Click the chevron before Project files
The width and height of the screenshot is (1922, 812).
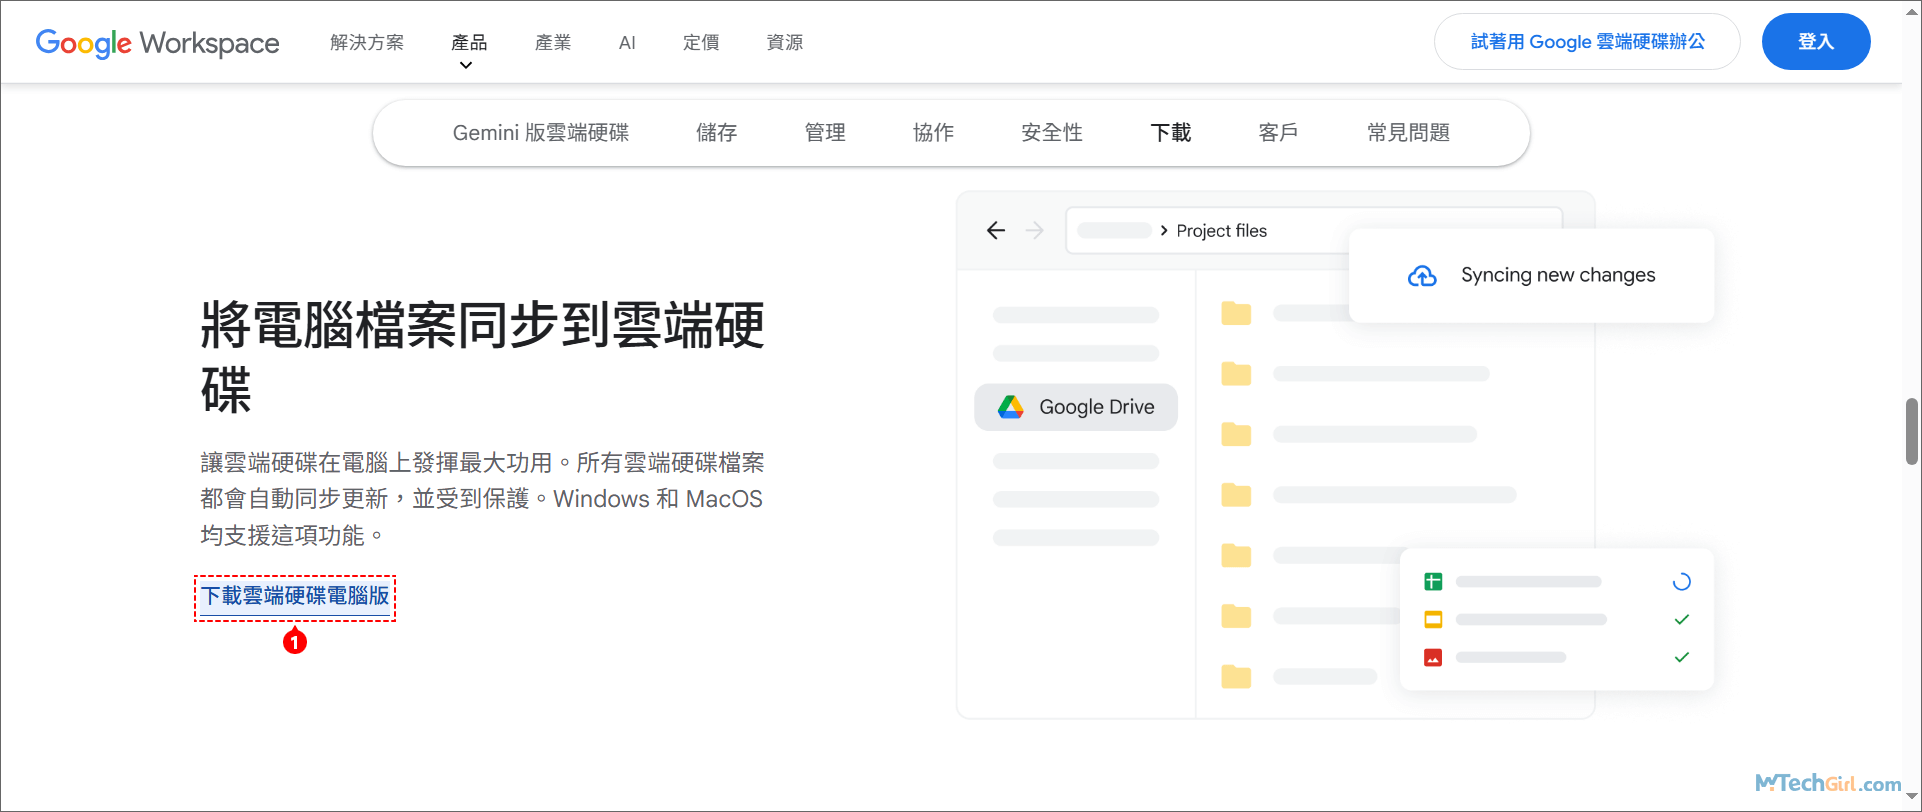coord(1164,231)
